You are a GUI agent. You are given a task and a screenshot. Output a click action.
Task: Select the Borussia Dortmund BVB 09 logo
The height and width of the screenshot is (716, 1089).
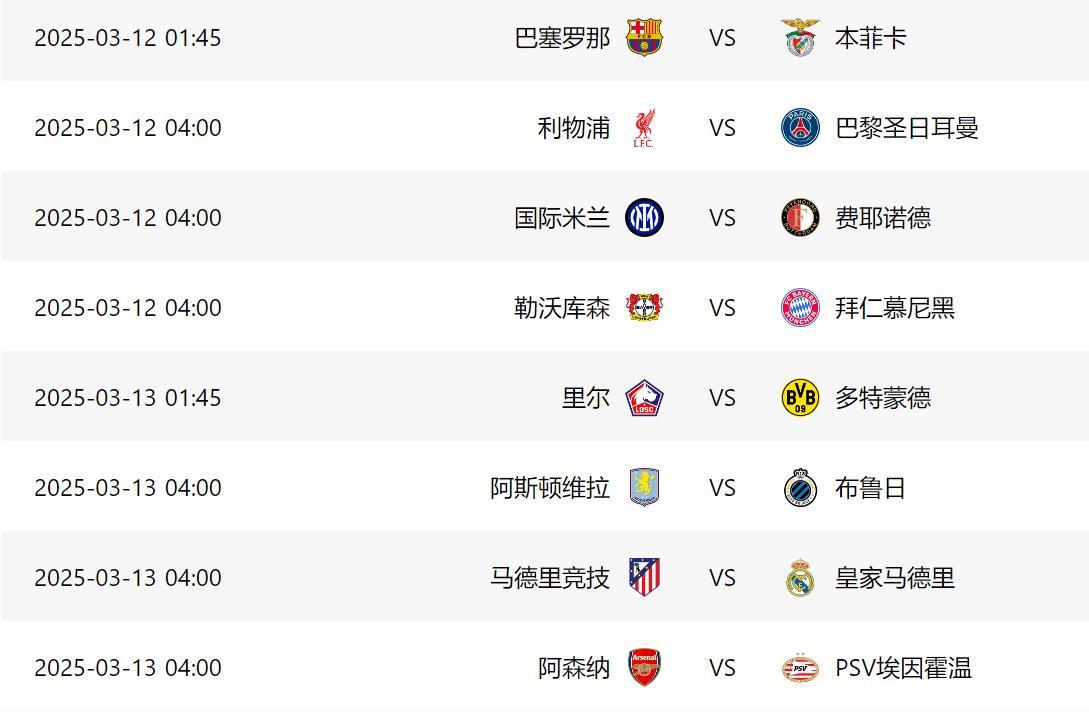coord(800,398)
